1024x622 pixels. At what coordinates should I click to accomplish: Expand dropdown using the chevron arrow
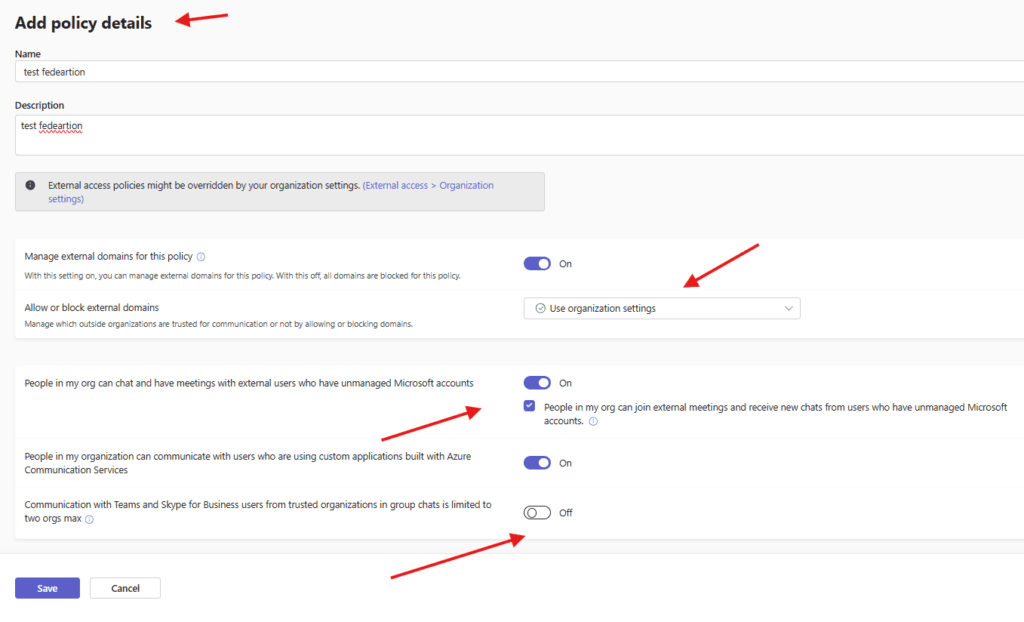[x=788, y=309]
